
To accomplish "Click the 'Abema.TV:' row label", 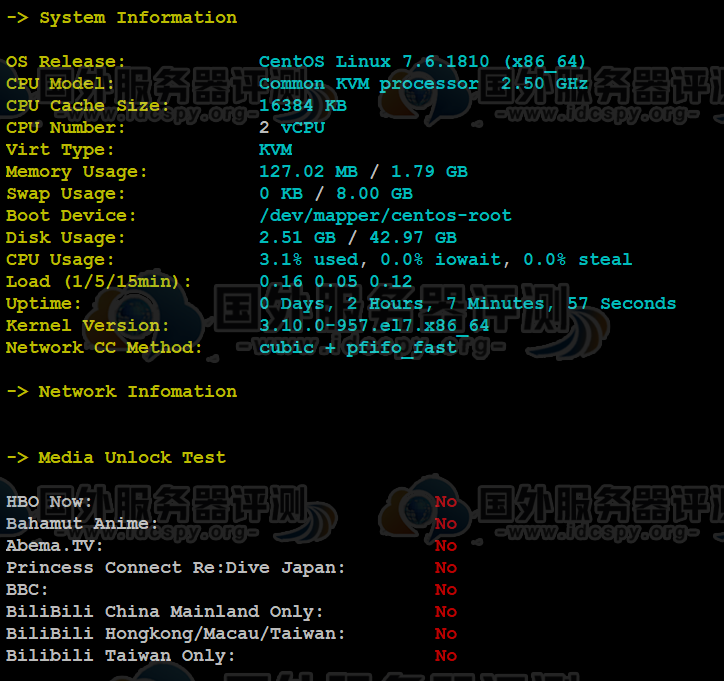I will (x=54, y=546).
